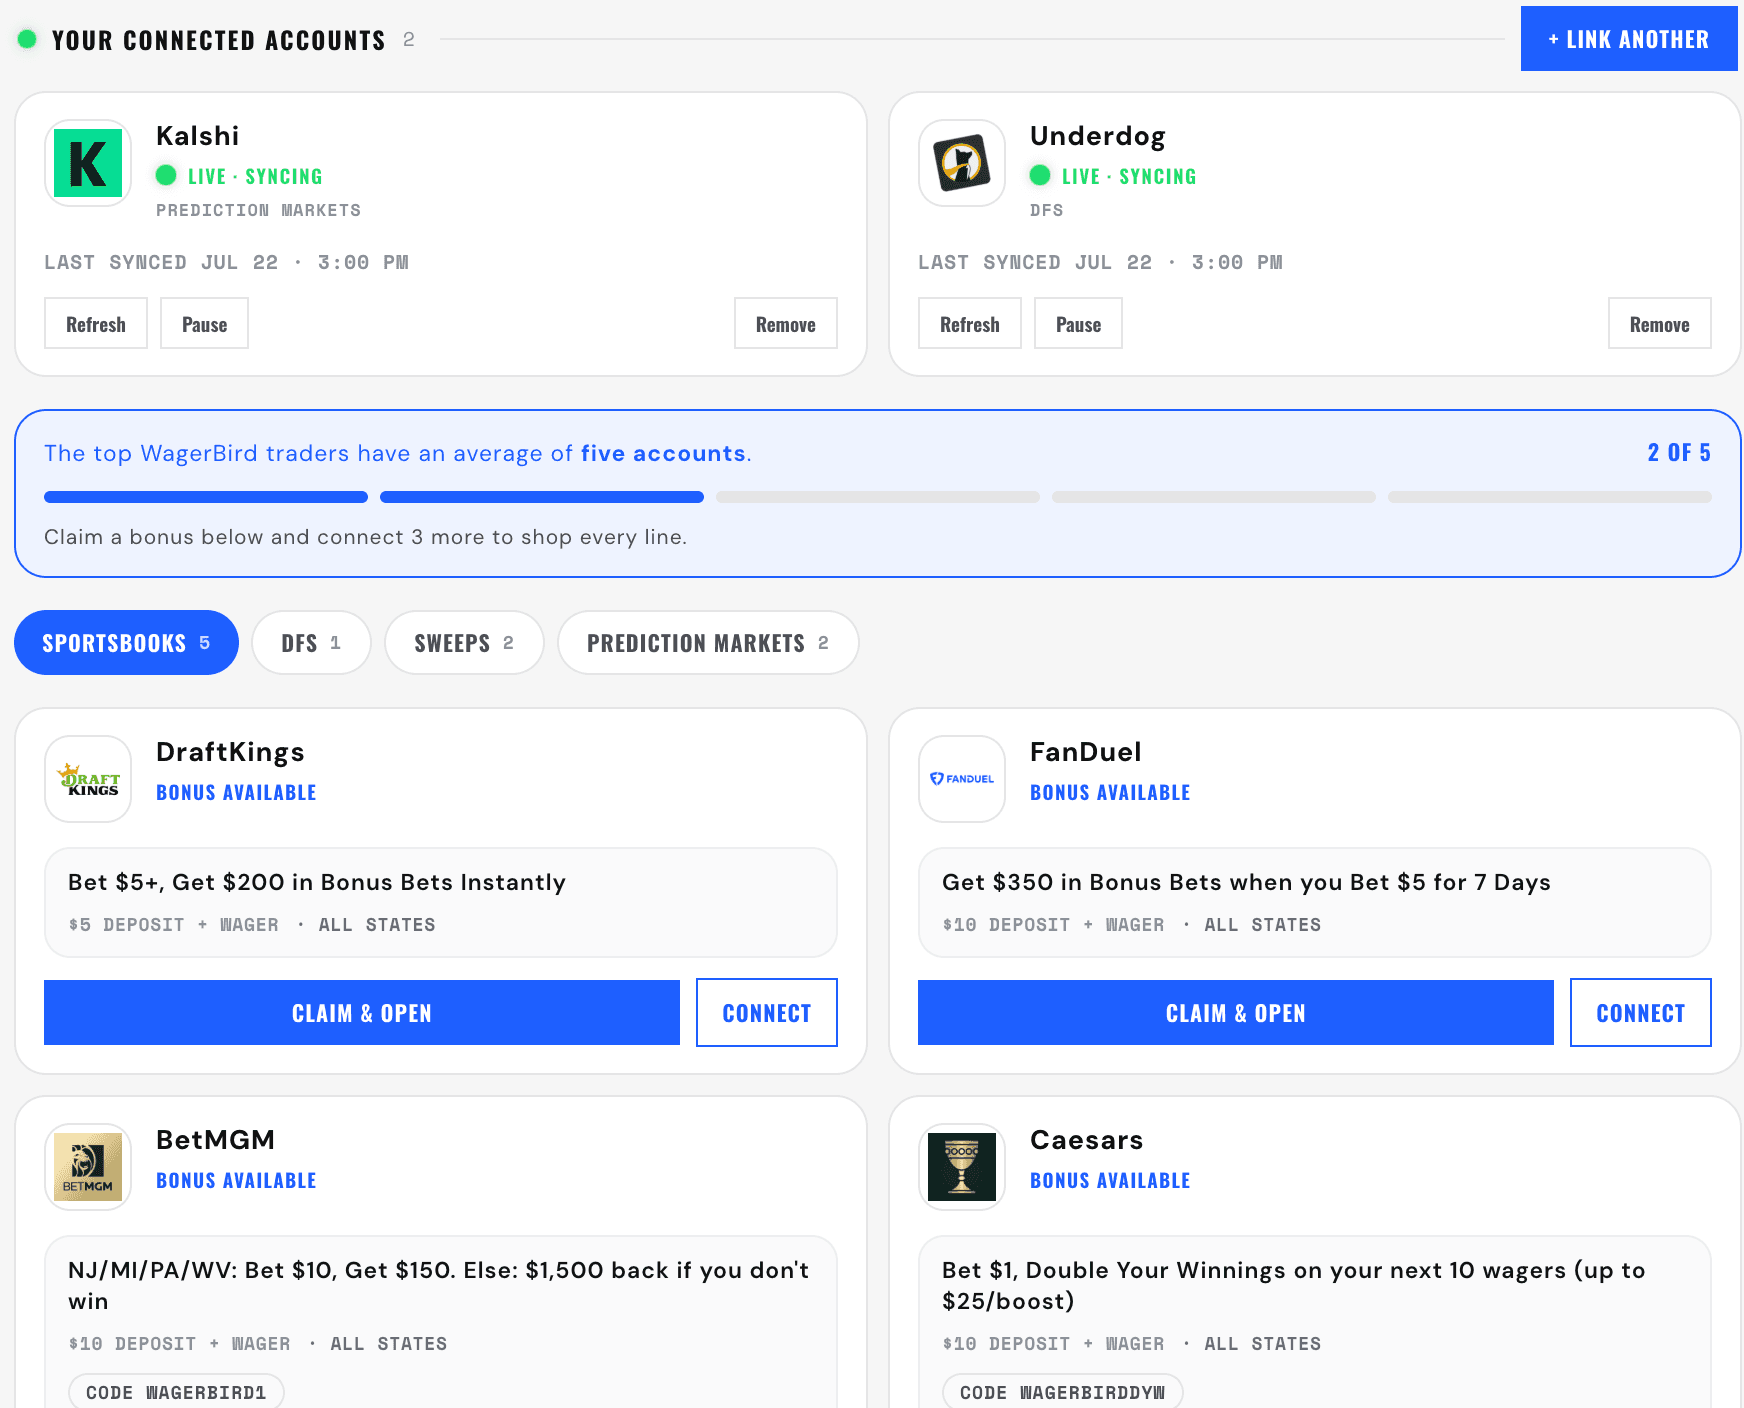
Task: Remove the Kalshi account
Action: click(786, 323)
